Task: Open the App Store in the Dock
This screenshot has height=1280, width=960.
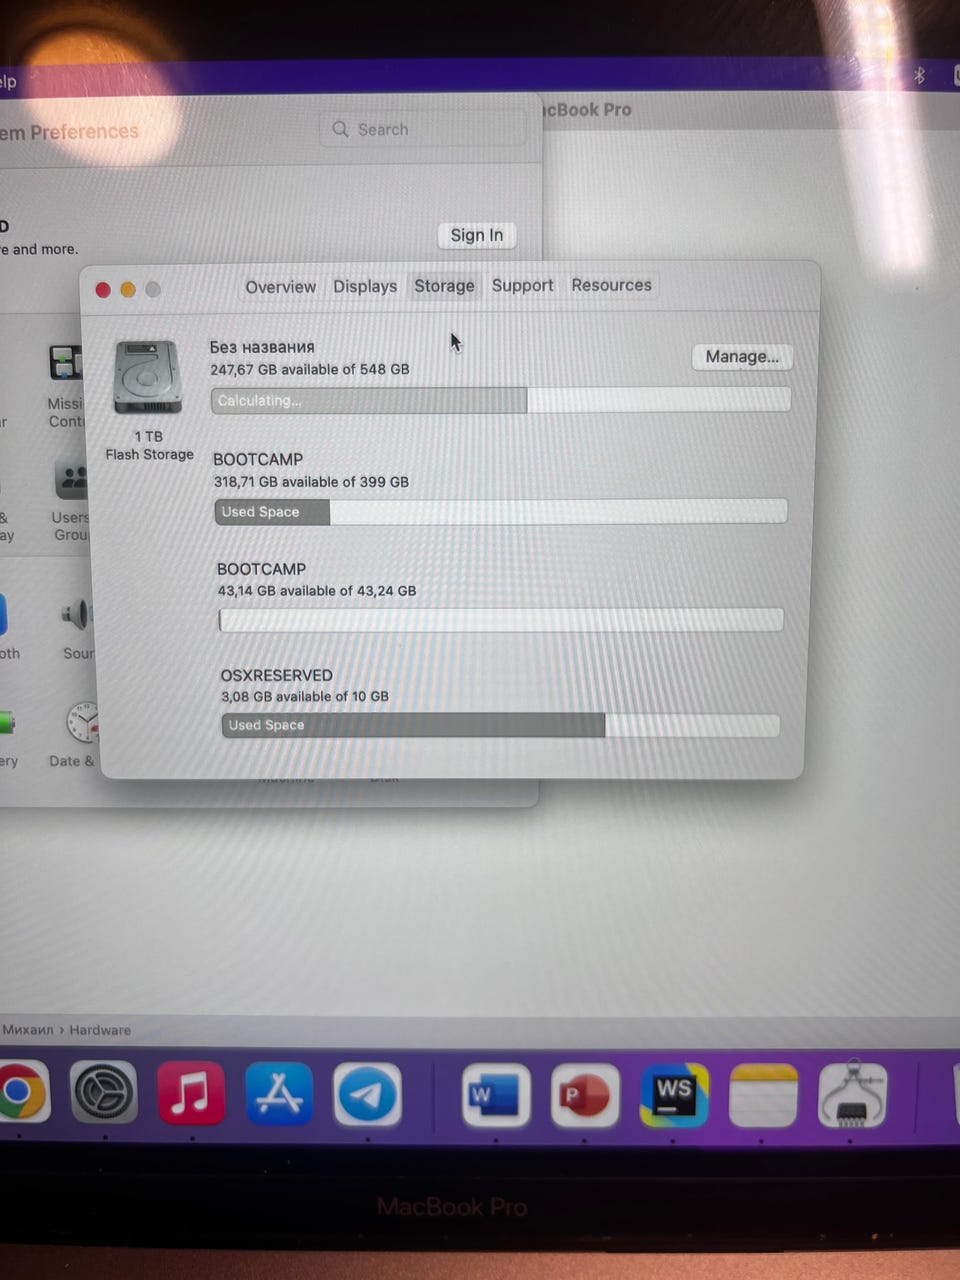Action: click(279, 1093)
